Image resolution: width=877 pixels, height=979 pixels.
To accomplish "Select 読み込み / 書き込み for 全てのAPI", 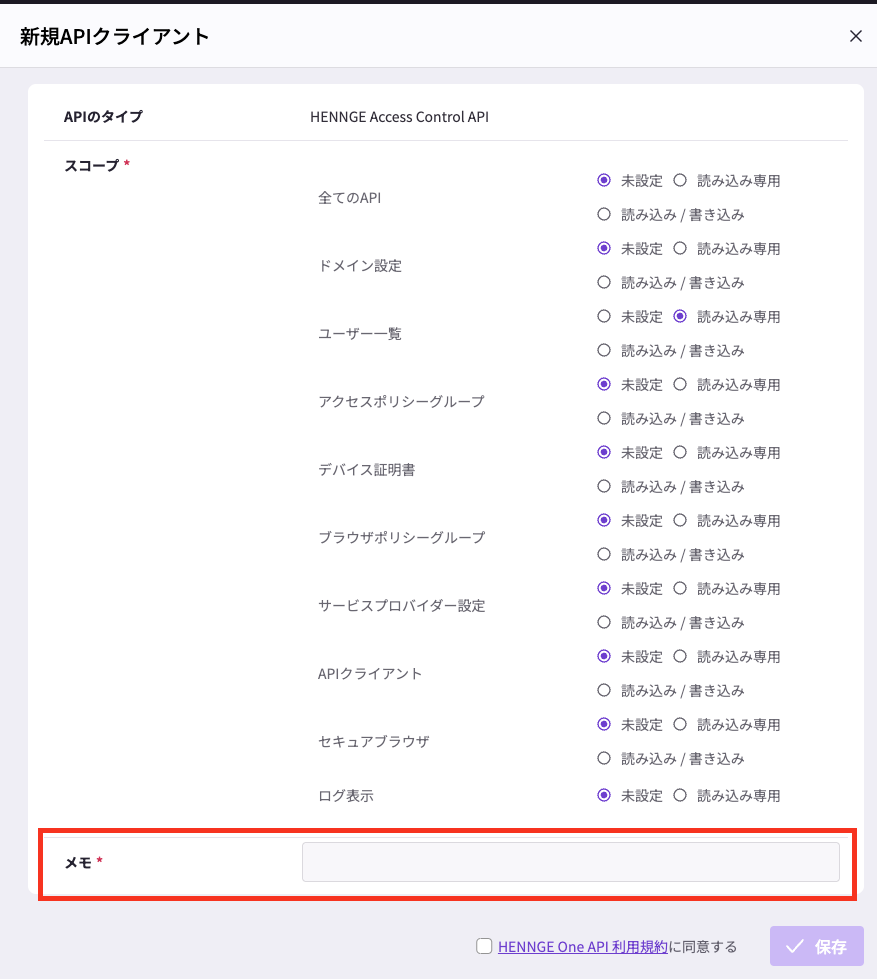I will coord(603,214).
